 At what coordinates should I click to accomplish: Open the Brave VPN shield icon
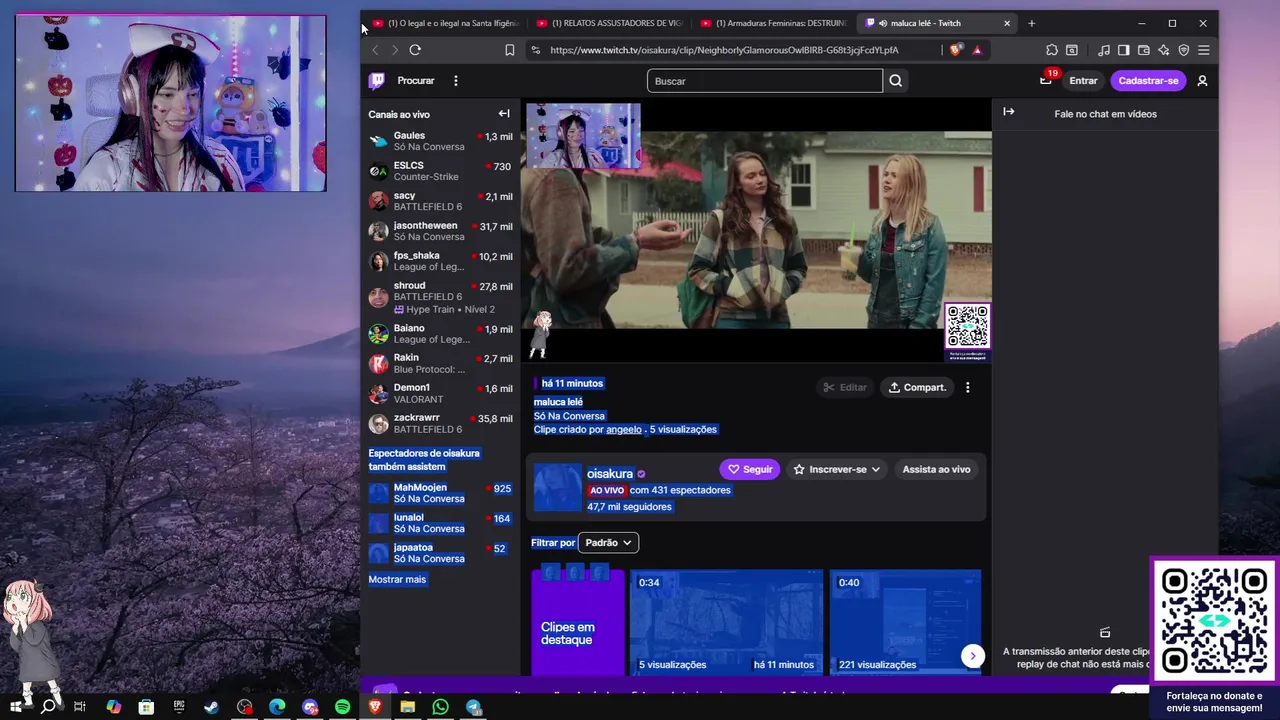coord(1184,50)
